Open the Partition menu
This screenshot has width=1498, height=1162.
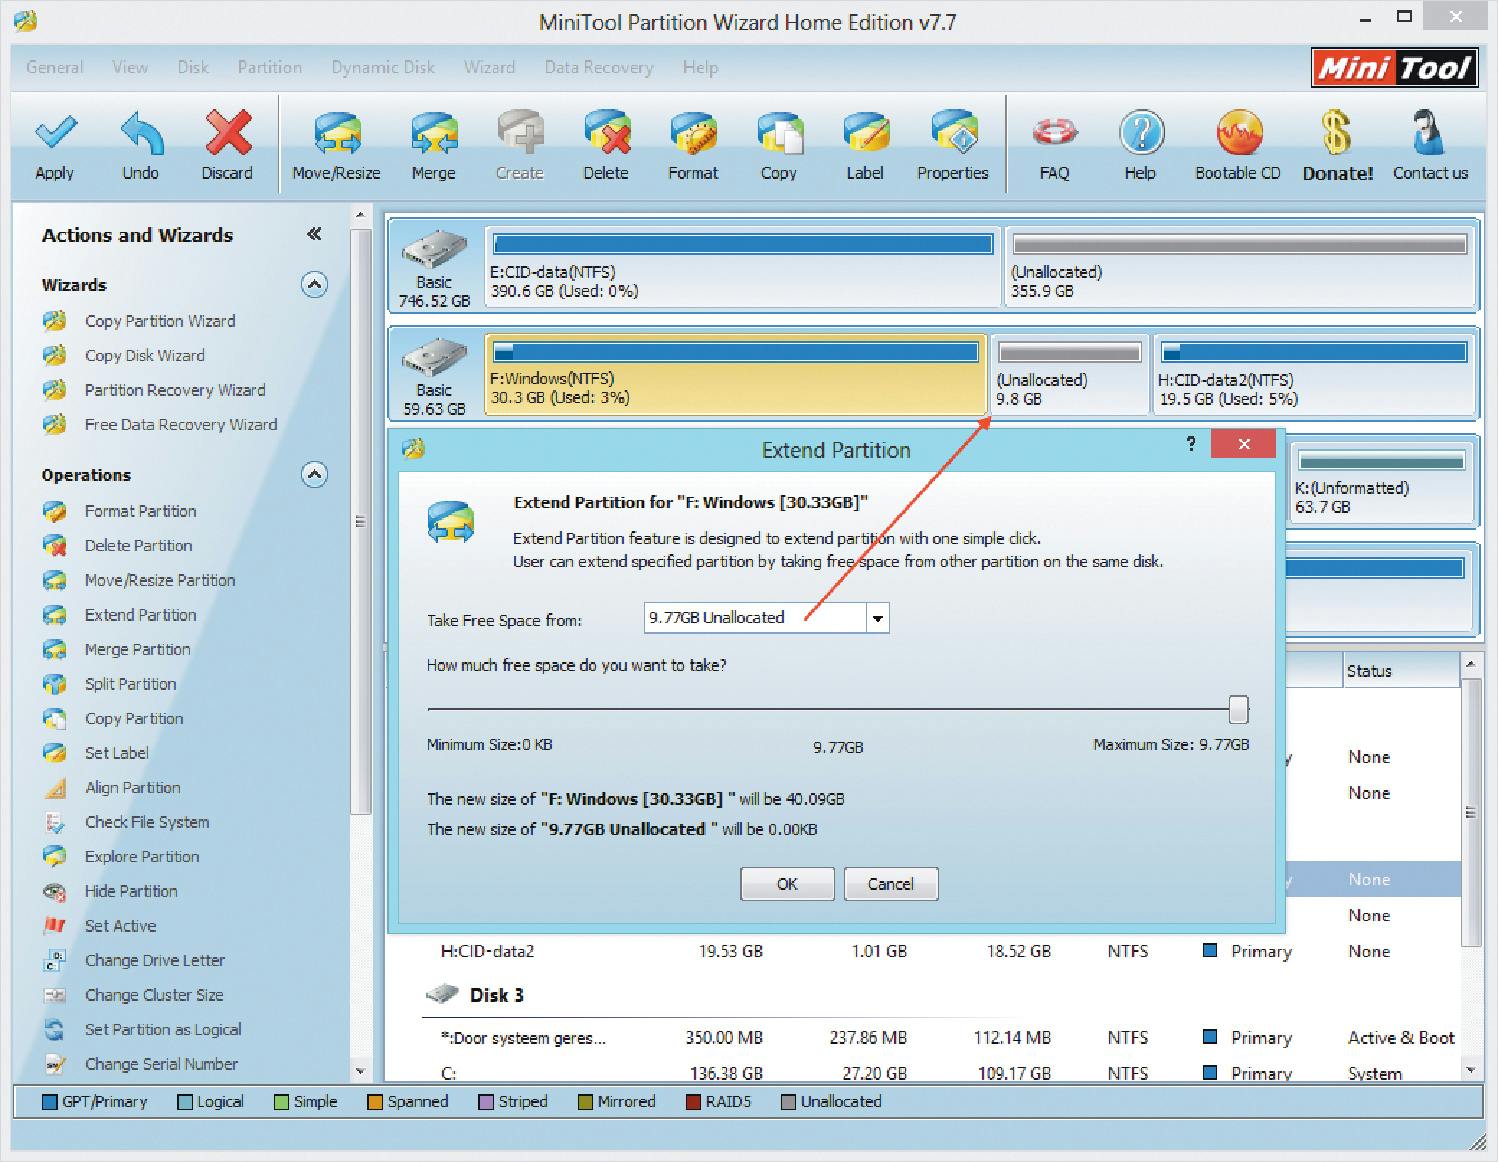(x=269, y=67)
